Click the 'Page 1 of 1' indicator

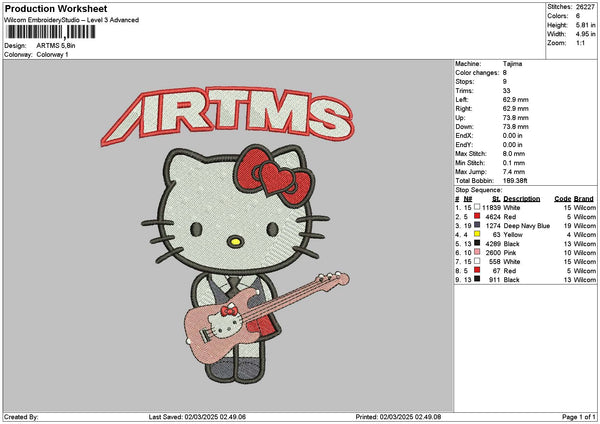(x=579, y=417)
